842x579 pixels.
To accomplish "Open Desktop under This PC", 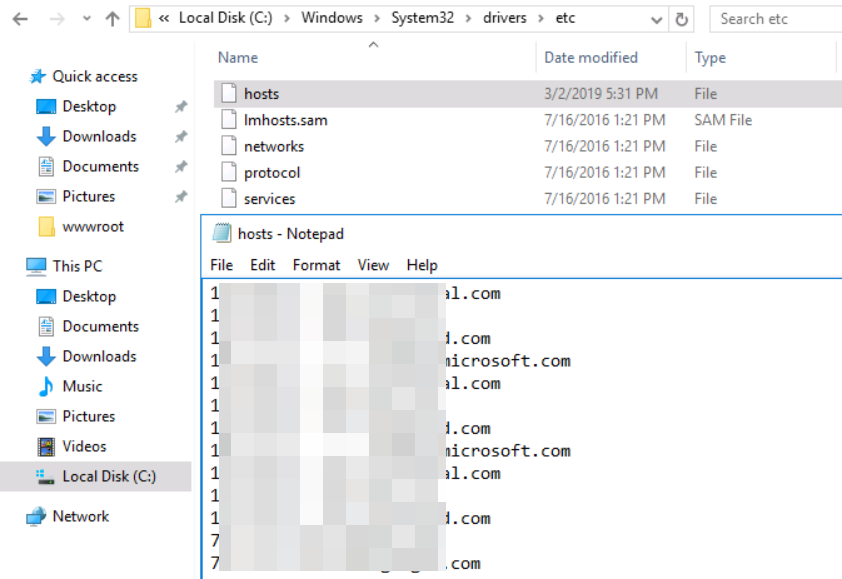I will pyautogui.click(x=89, y=296).
